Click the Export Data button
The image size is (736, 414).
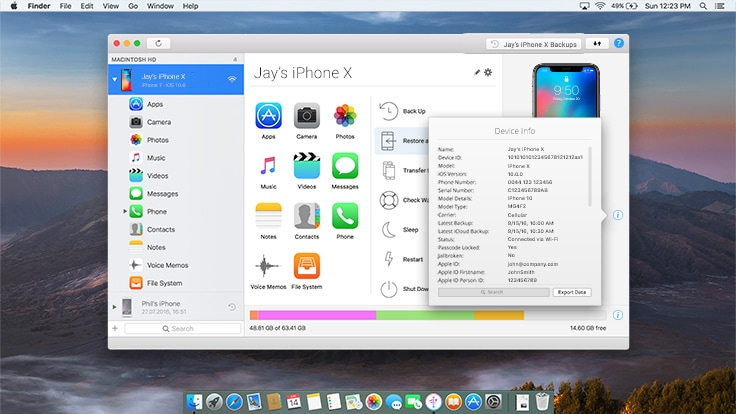[571, 292]
